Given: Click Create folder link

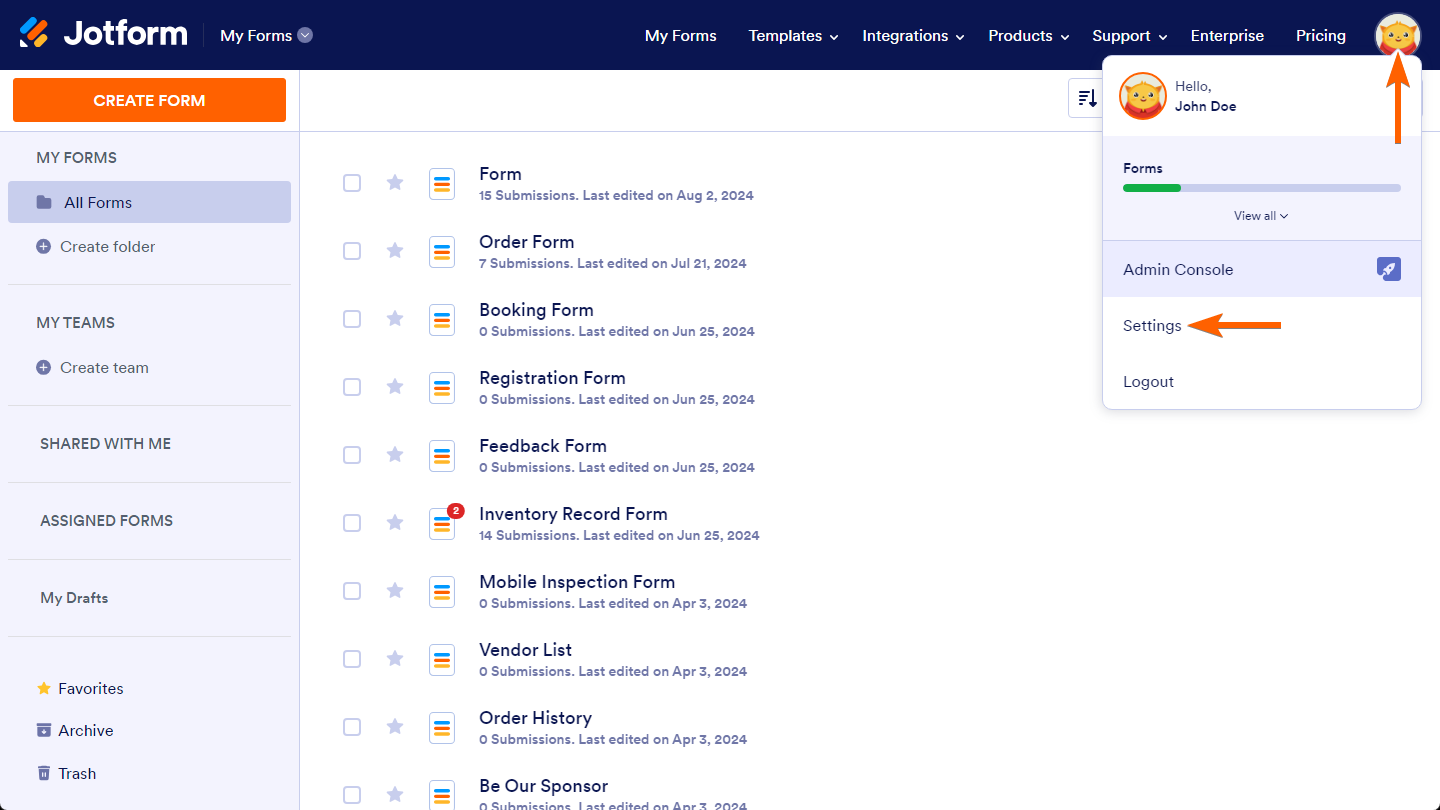Looking at the screenshot, I should pyautogui.click(x=107, y=246).
